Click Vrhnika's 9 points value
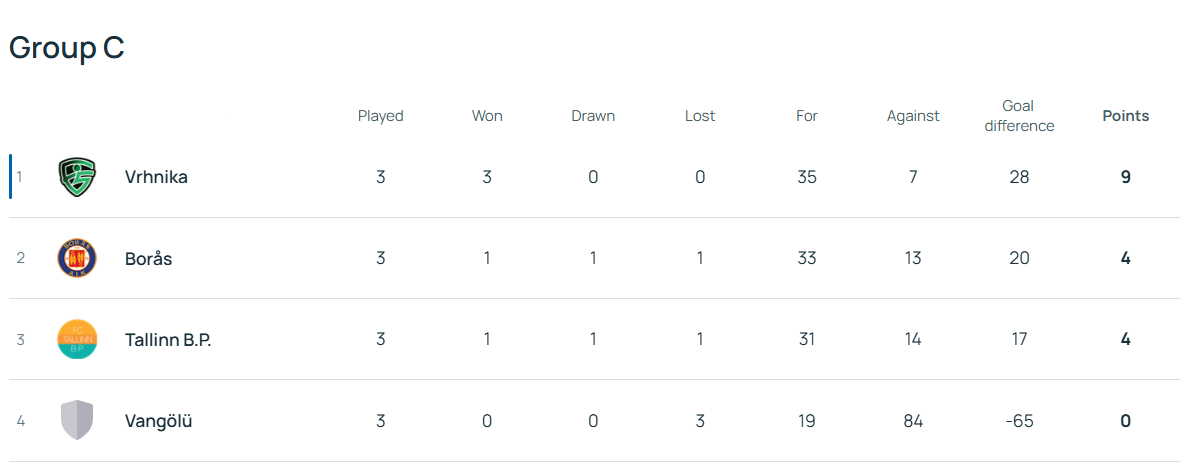1180x462 pixels. point(1125,177)
